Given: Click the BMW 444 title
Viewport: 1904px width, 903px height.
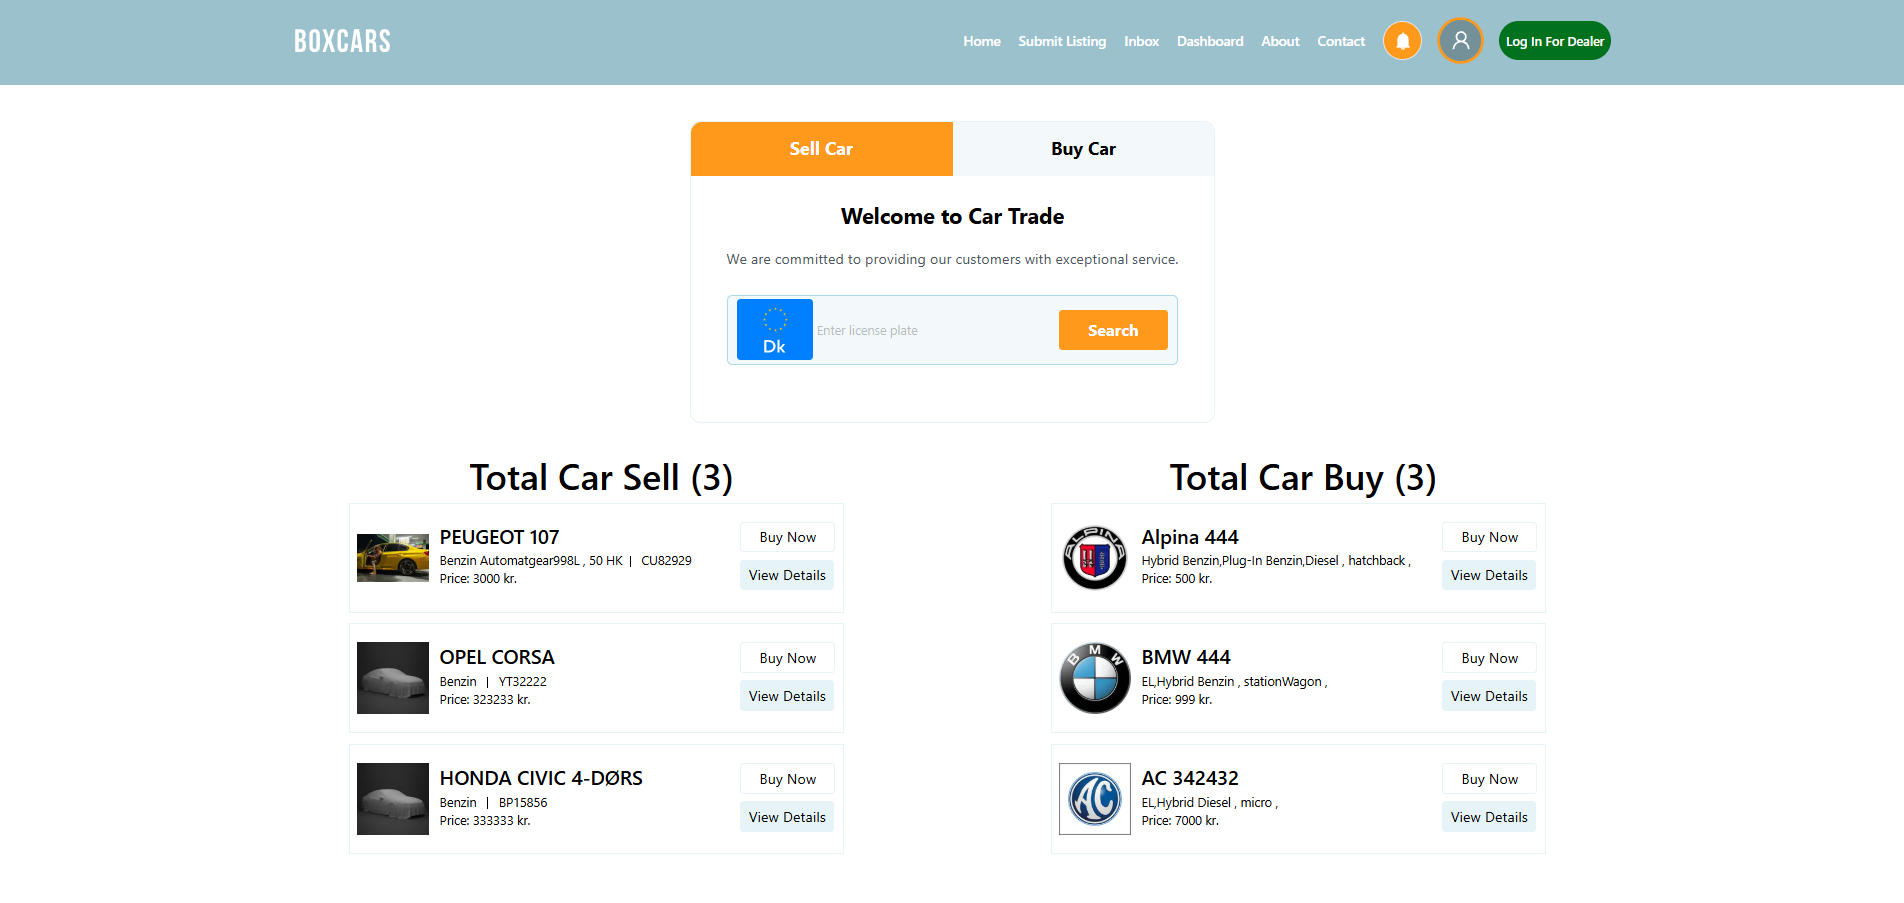Looking at the screenshot, I should (x=1186, y=657).
